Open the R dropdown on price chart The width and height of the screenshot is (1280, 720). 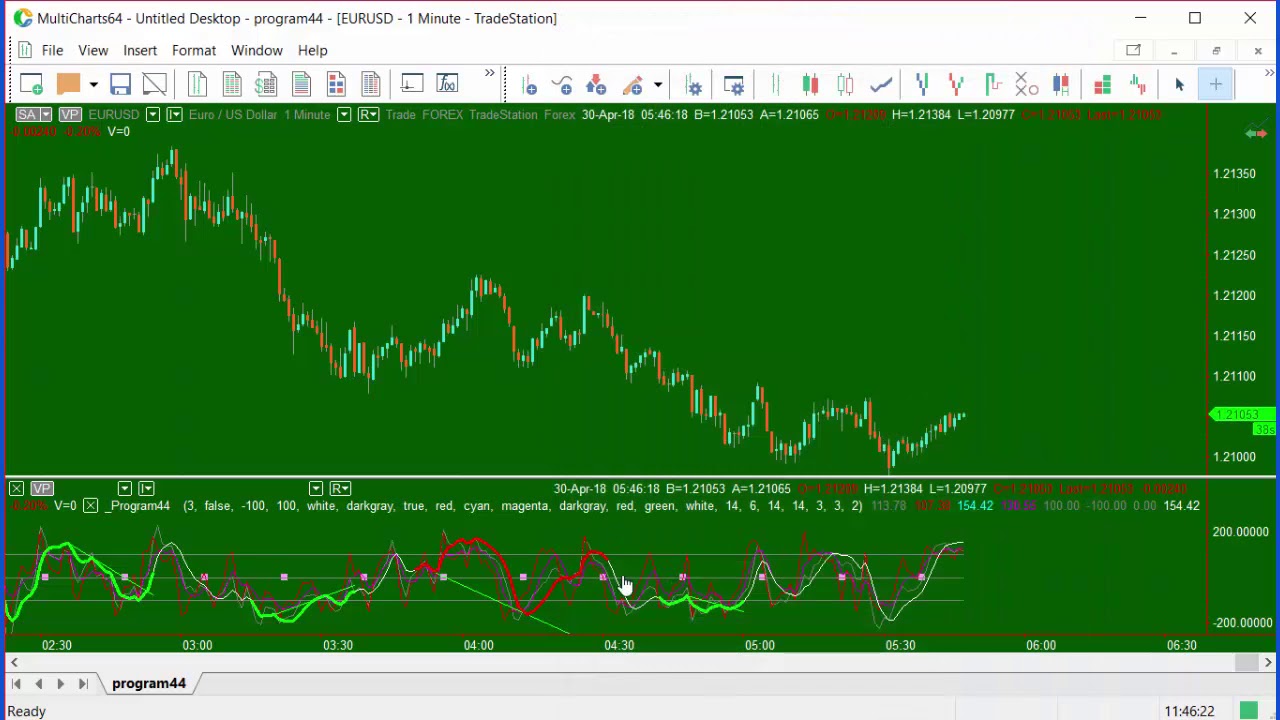(x=368, y=115)
